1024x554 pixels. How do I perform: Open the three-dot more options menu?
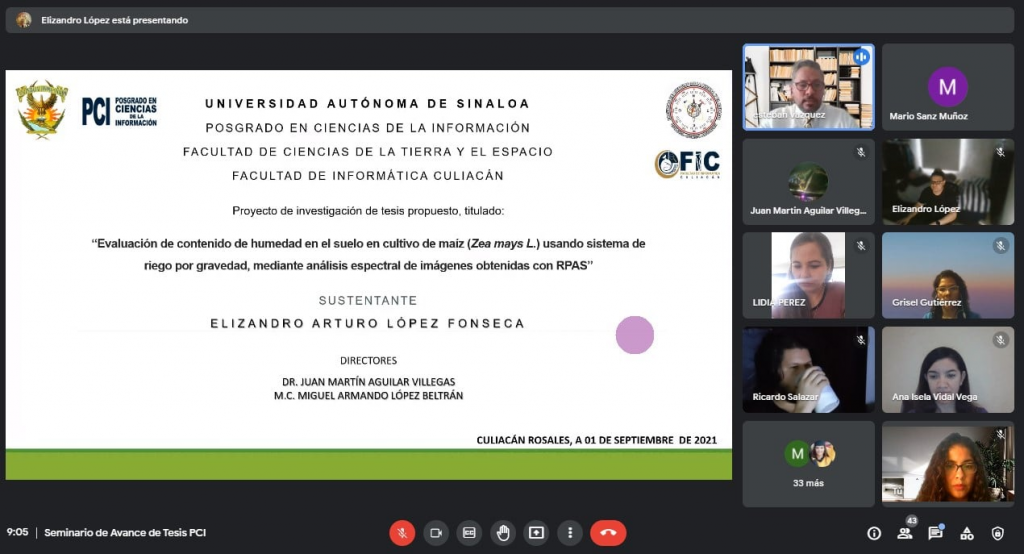click(x=570, y=532)
